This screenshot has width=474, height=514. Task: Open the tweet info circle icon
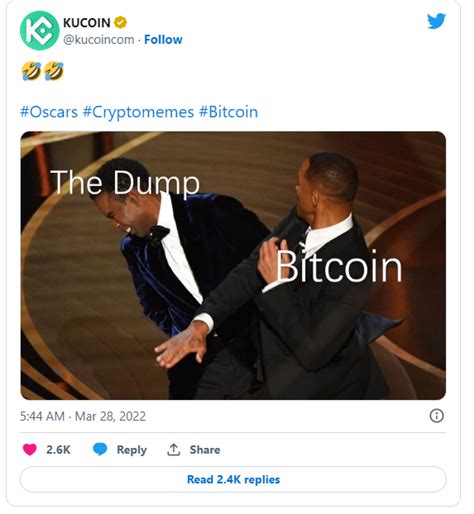coord(436,416)
